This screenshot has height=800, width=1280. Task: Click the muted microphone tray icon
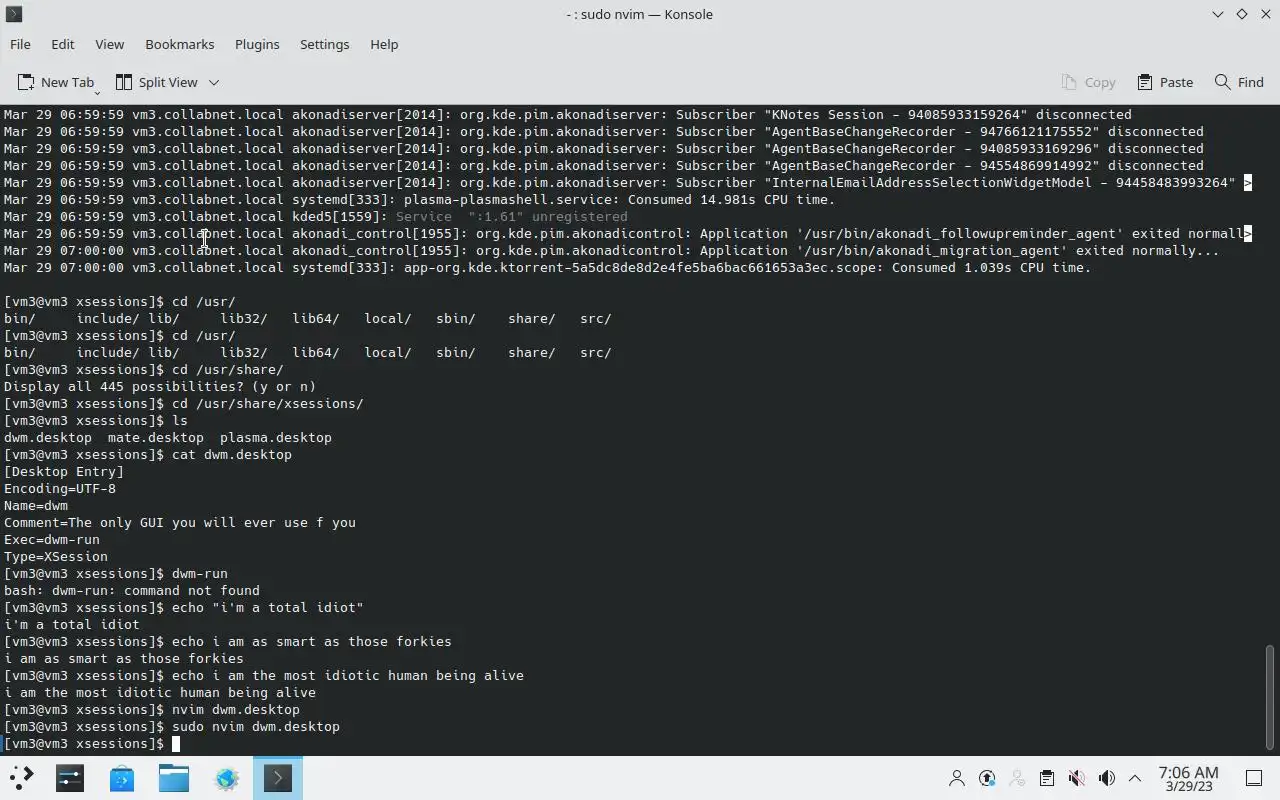pos(1077,778)
